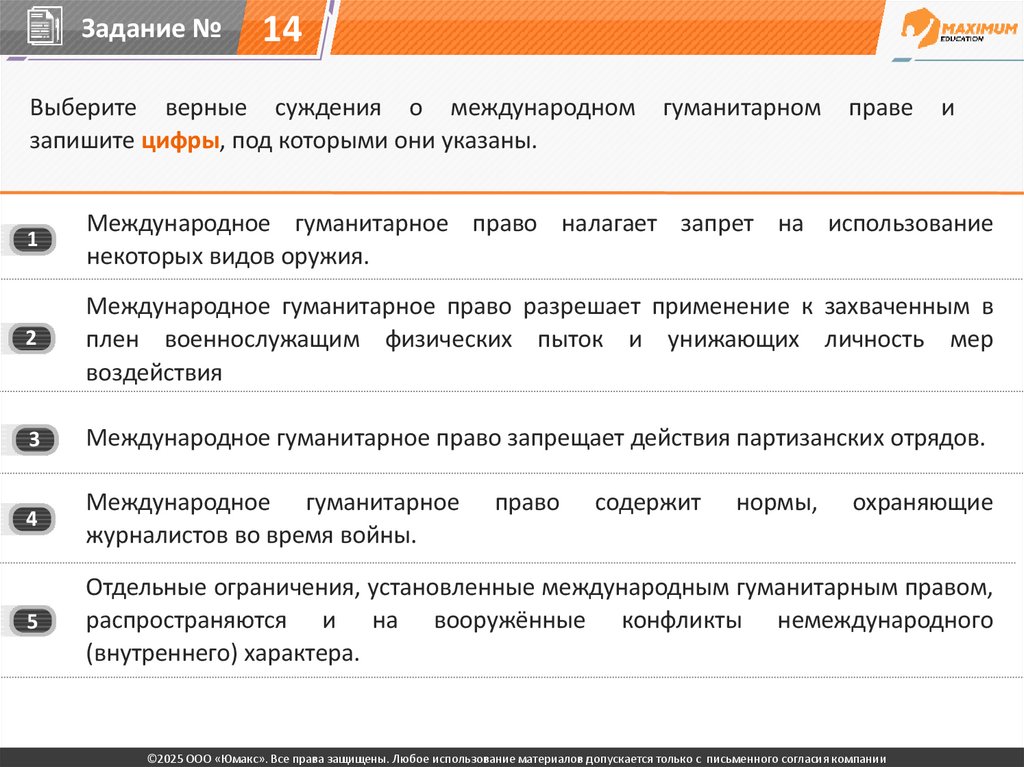Screen dimensions: 1024x767
Task: Click the instruction text Выберите верные суждения
Action: [x=492, y=123]
